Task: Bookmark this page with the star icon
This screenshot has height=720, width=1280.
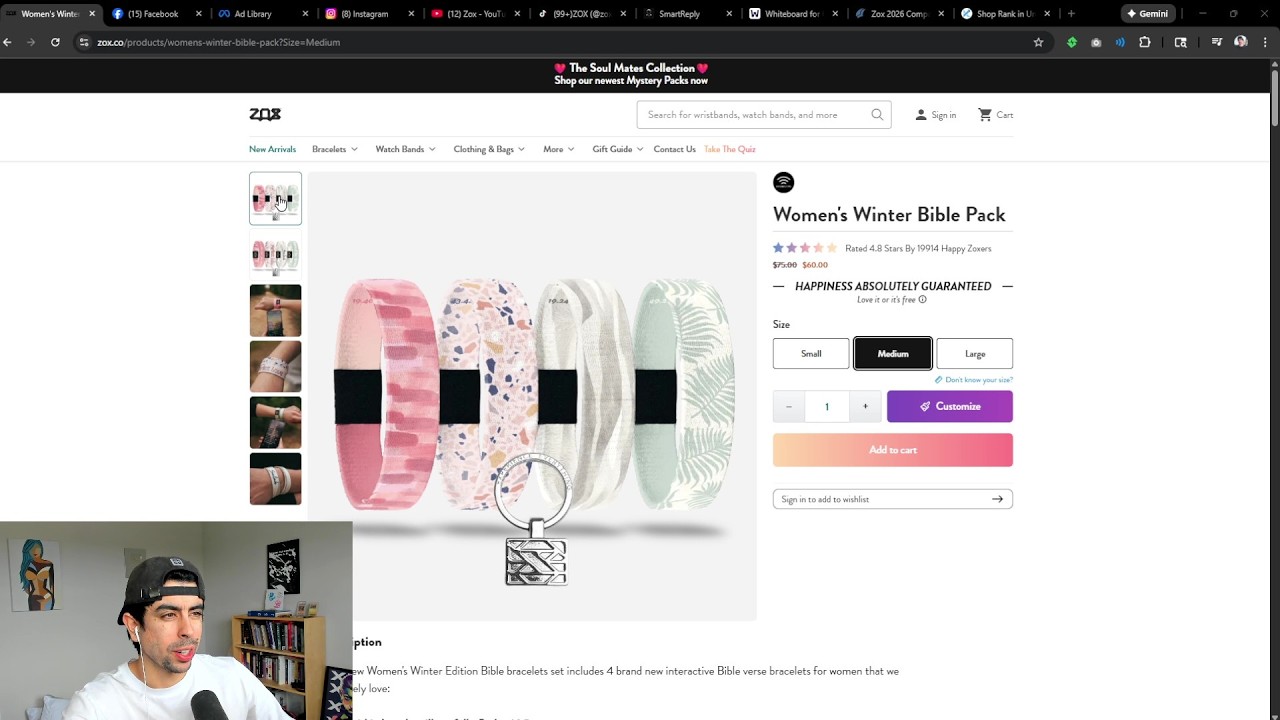Action: (1038, 42)
